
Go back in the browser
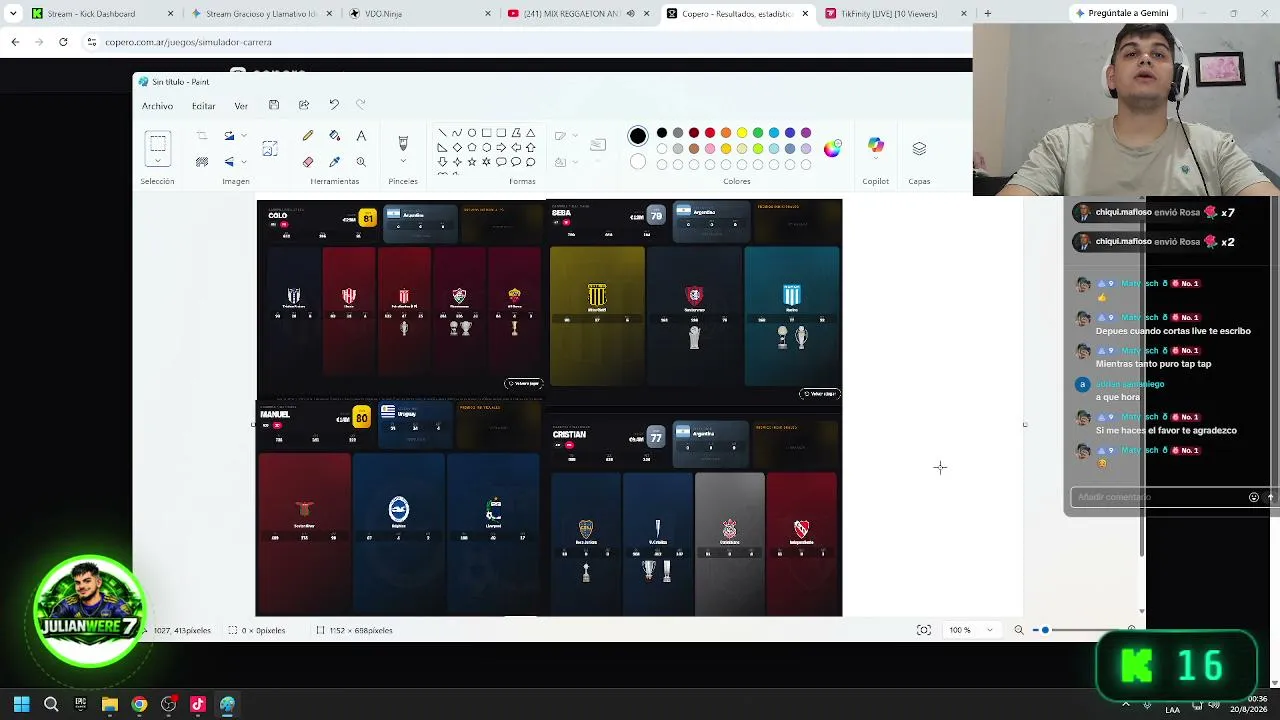15,42
